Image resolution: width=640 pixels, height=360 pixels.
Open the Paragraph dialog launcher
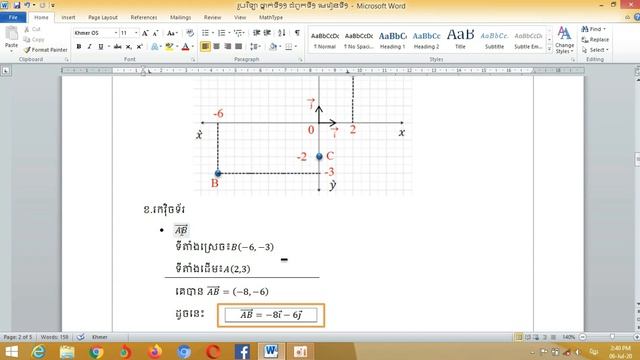pos(300,60)
